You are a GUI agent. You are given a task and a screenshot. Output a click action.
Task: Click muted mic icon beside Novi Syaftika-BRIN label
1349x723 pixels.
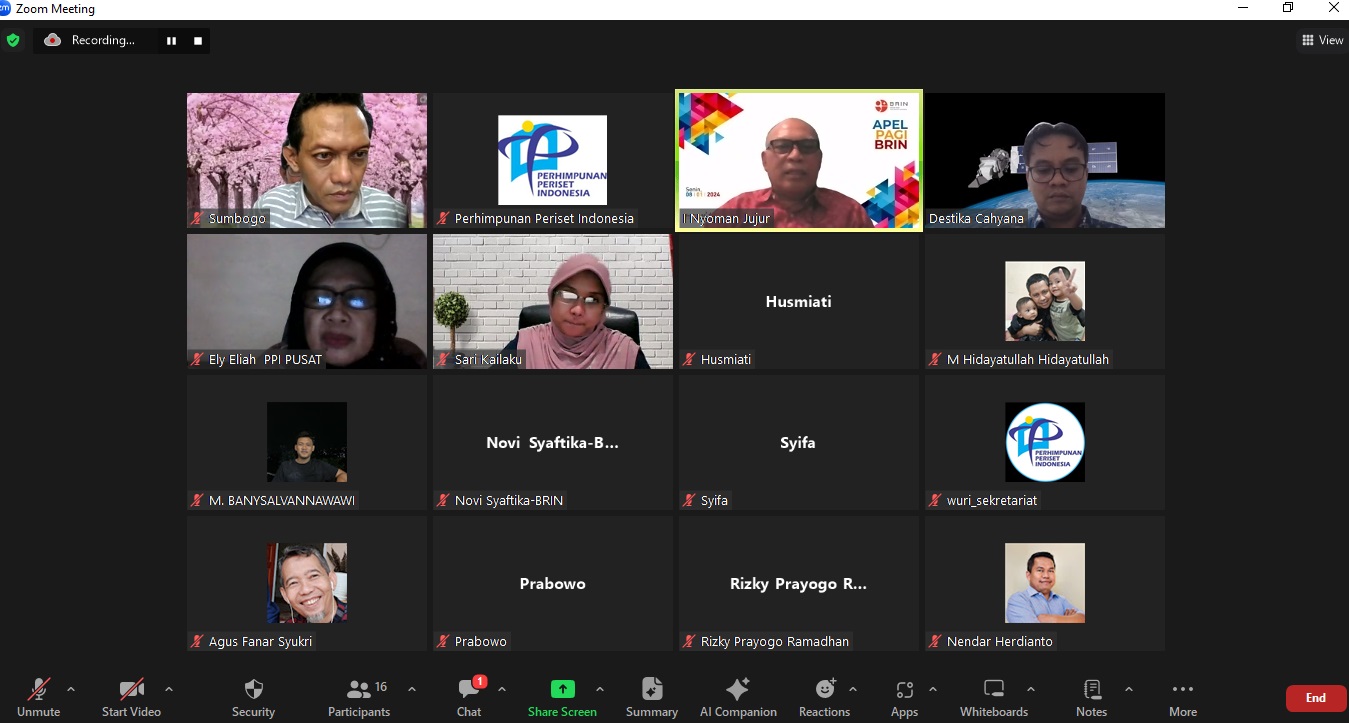pyautogui.click(x=443, y=500)
